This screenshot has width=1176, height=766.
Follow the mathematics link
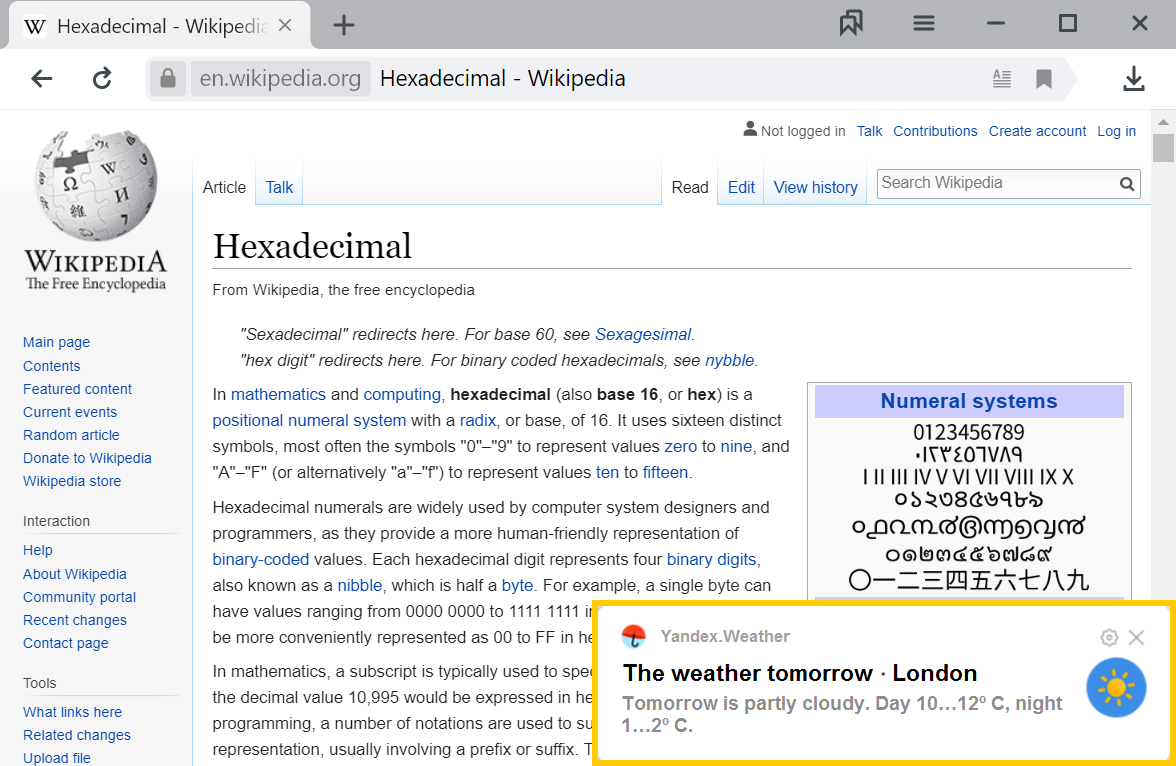[278, 395]
